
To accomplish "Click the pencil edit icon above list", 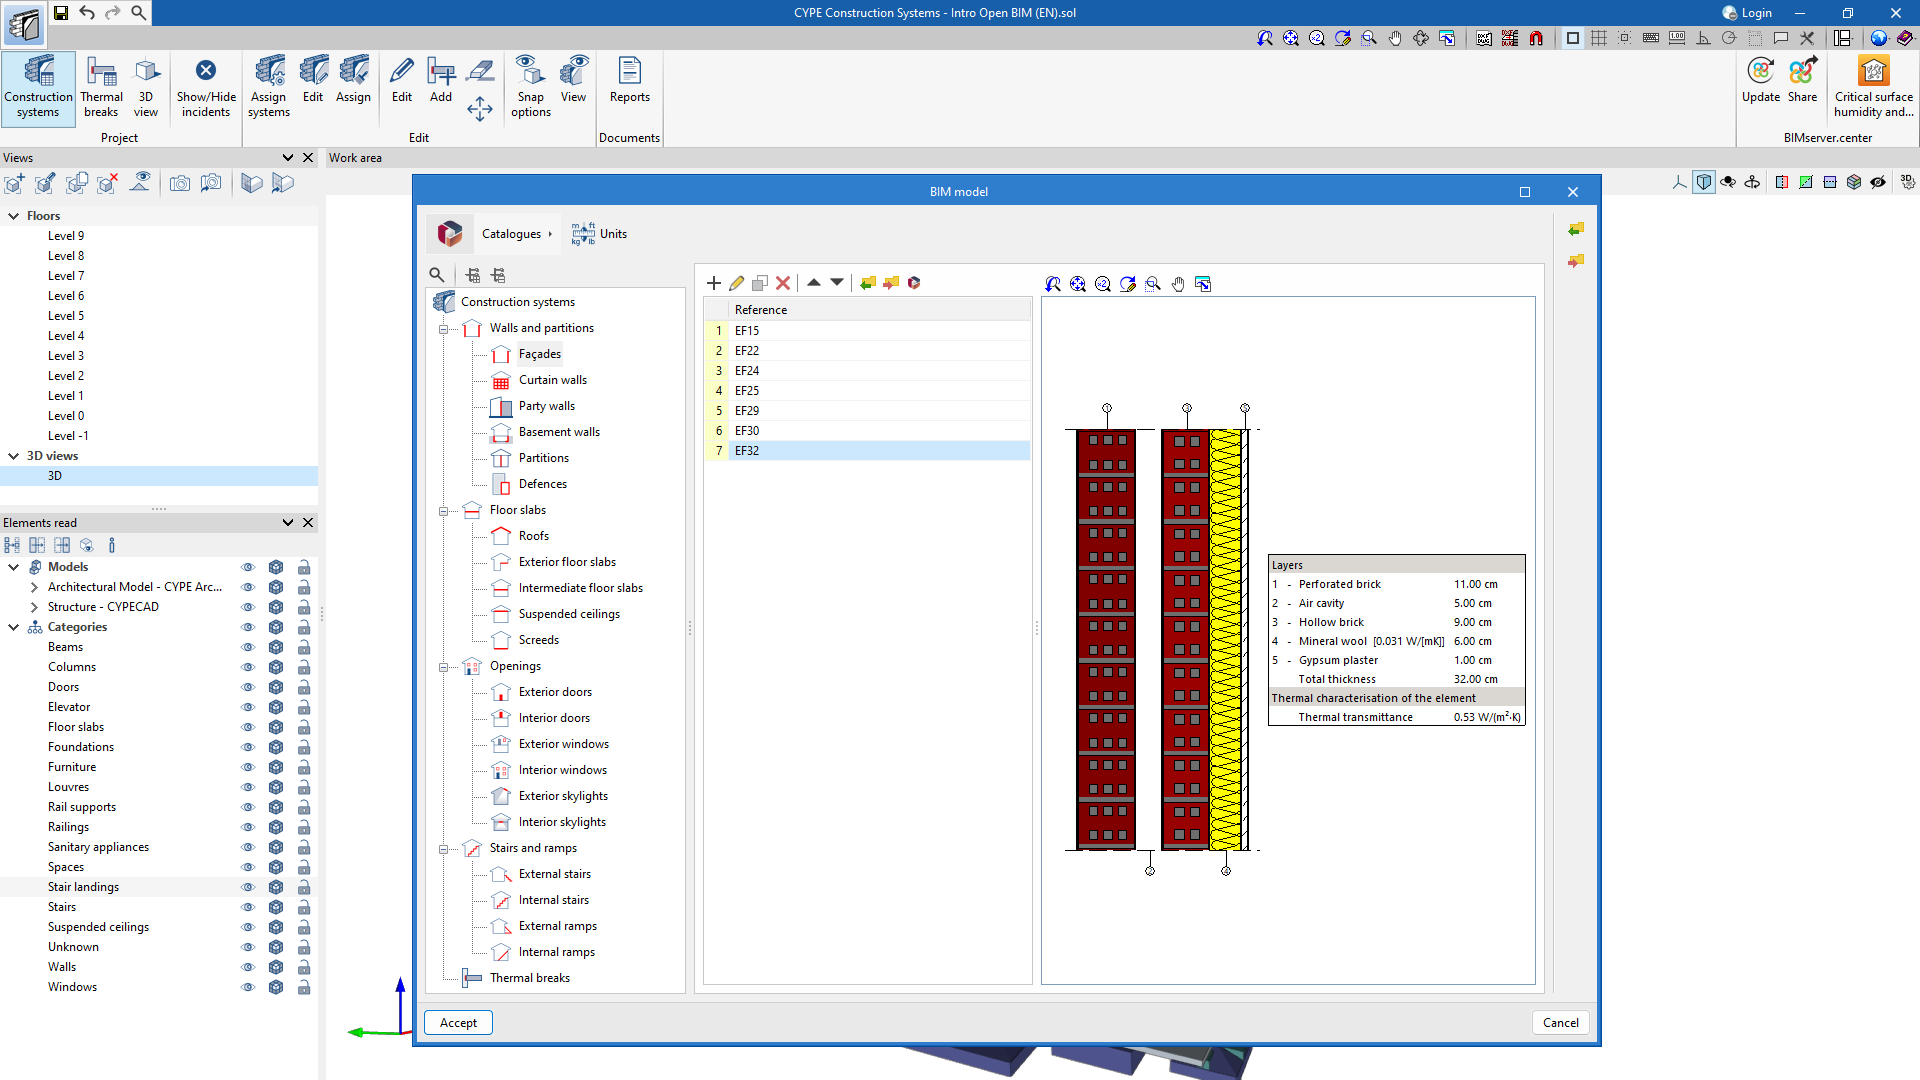I will tap(737, 283).
